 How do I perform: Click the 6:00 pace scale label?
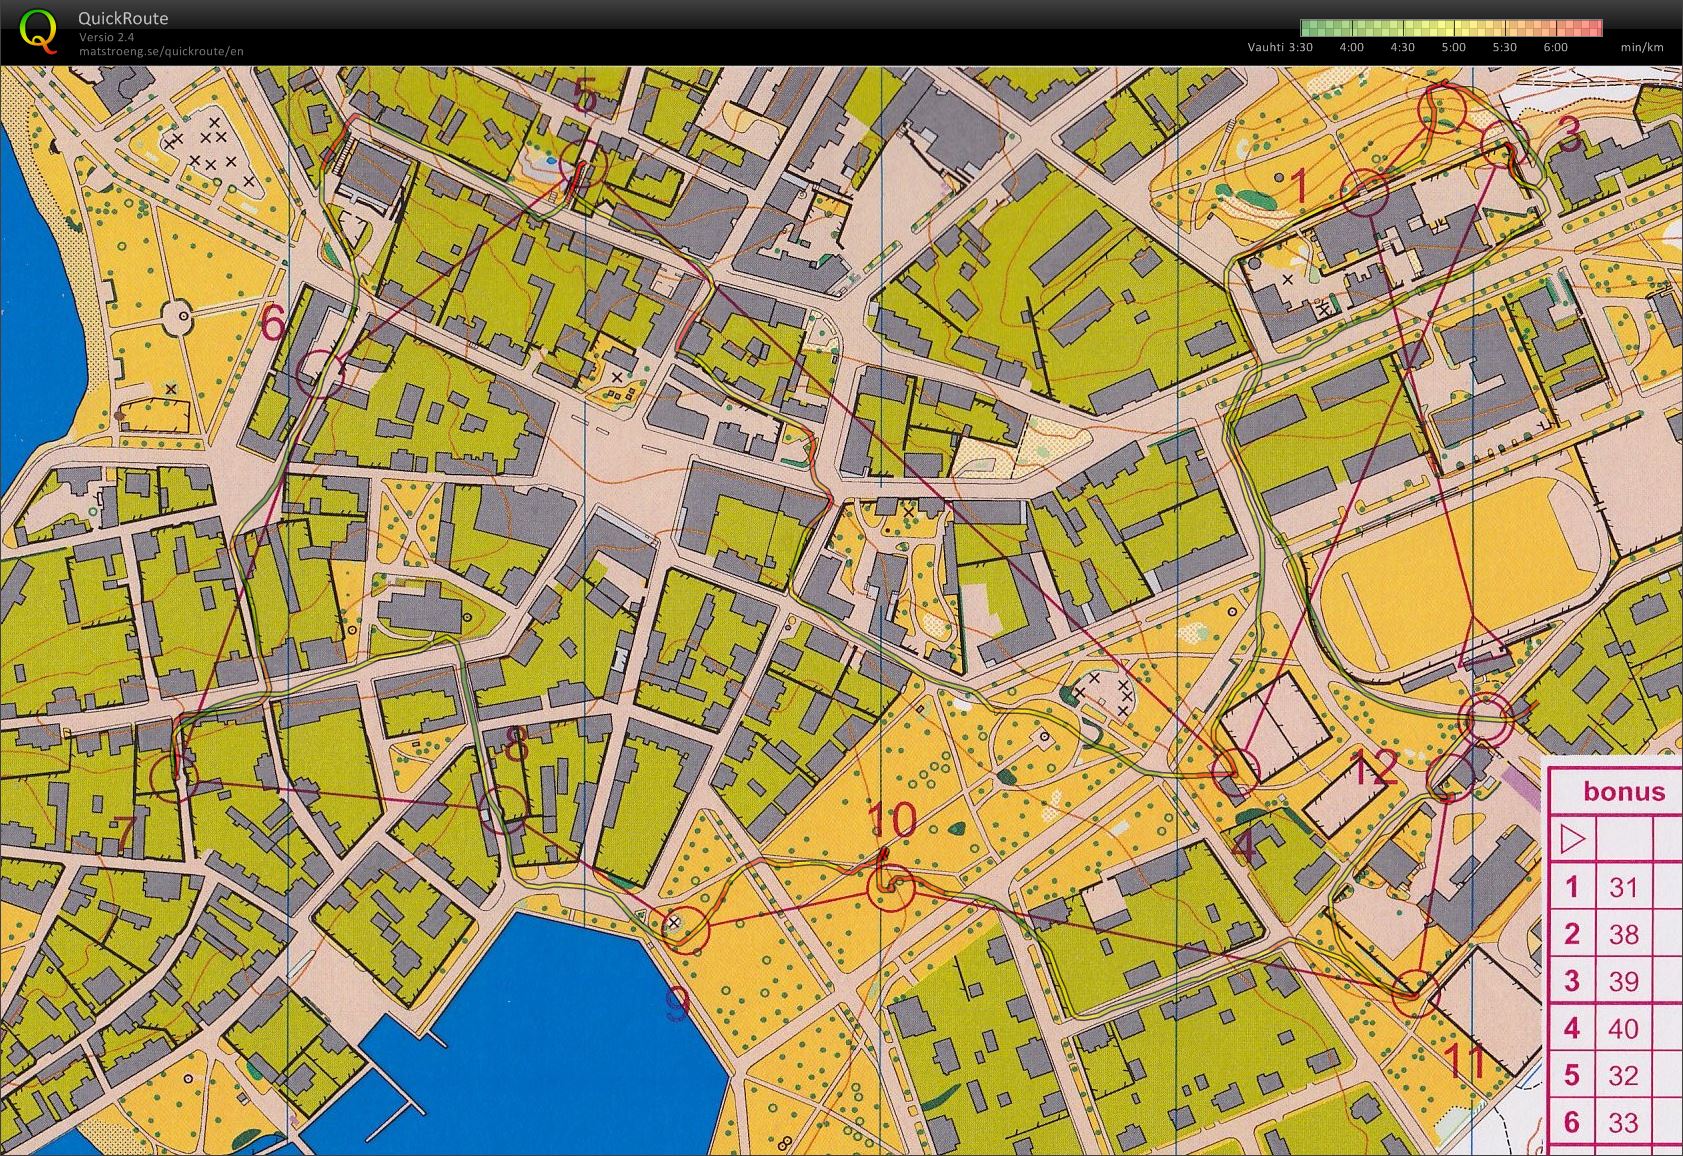click(x=1555, y=47)
